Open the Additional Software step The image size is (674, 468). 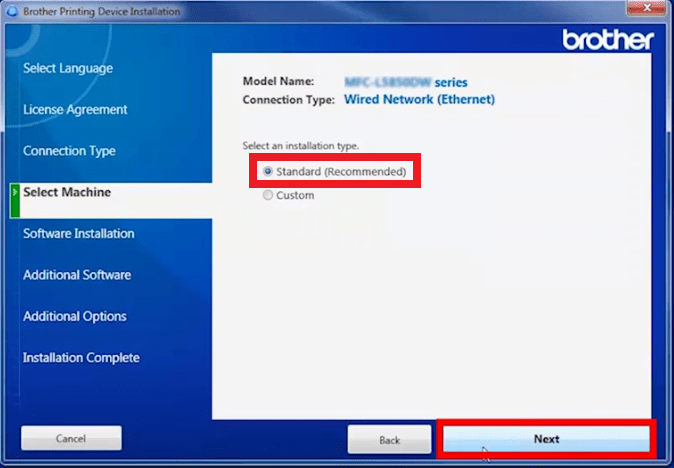click(77, 275)
